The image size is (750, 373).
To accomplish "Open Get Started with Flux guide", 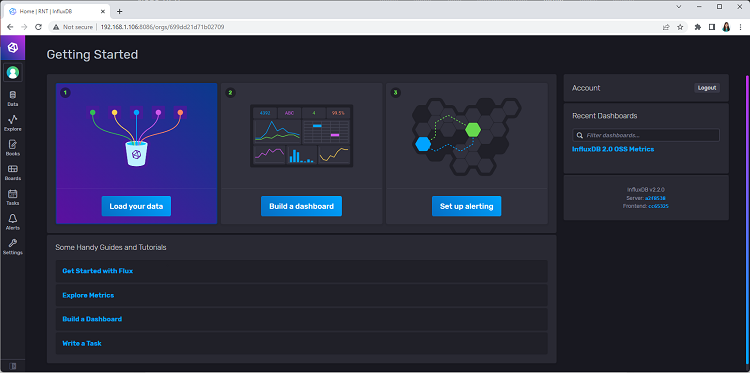I will coord(98,271).
